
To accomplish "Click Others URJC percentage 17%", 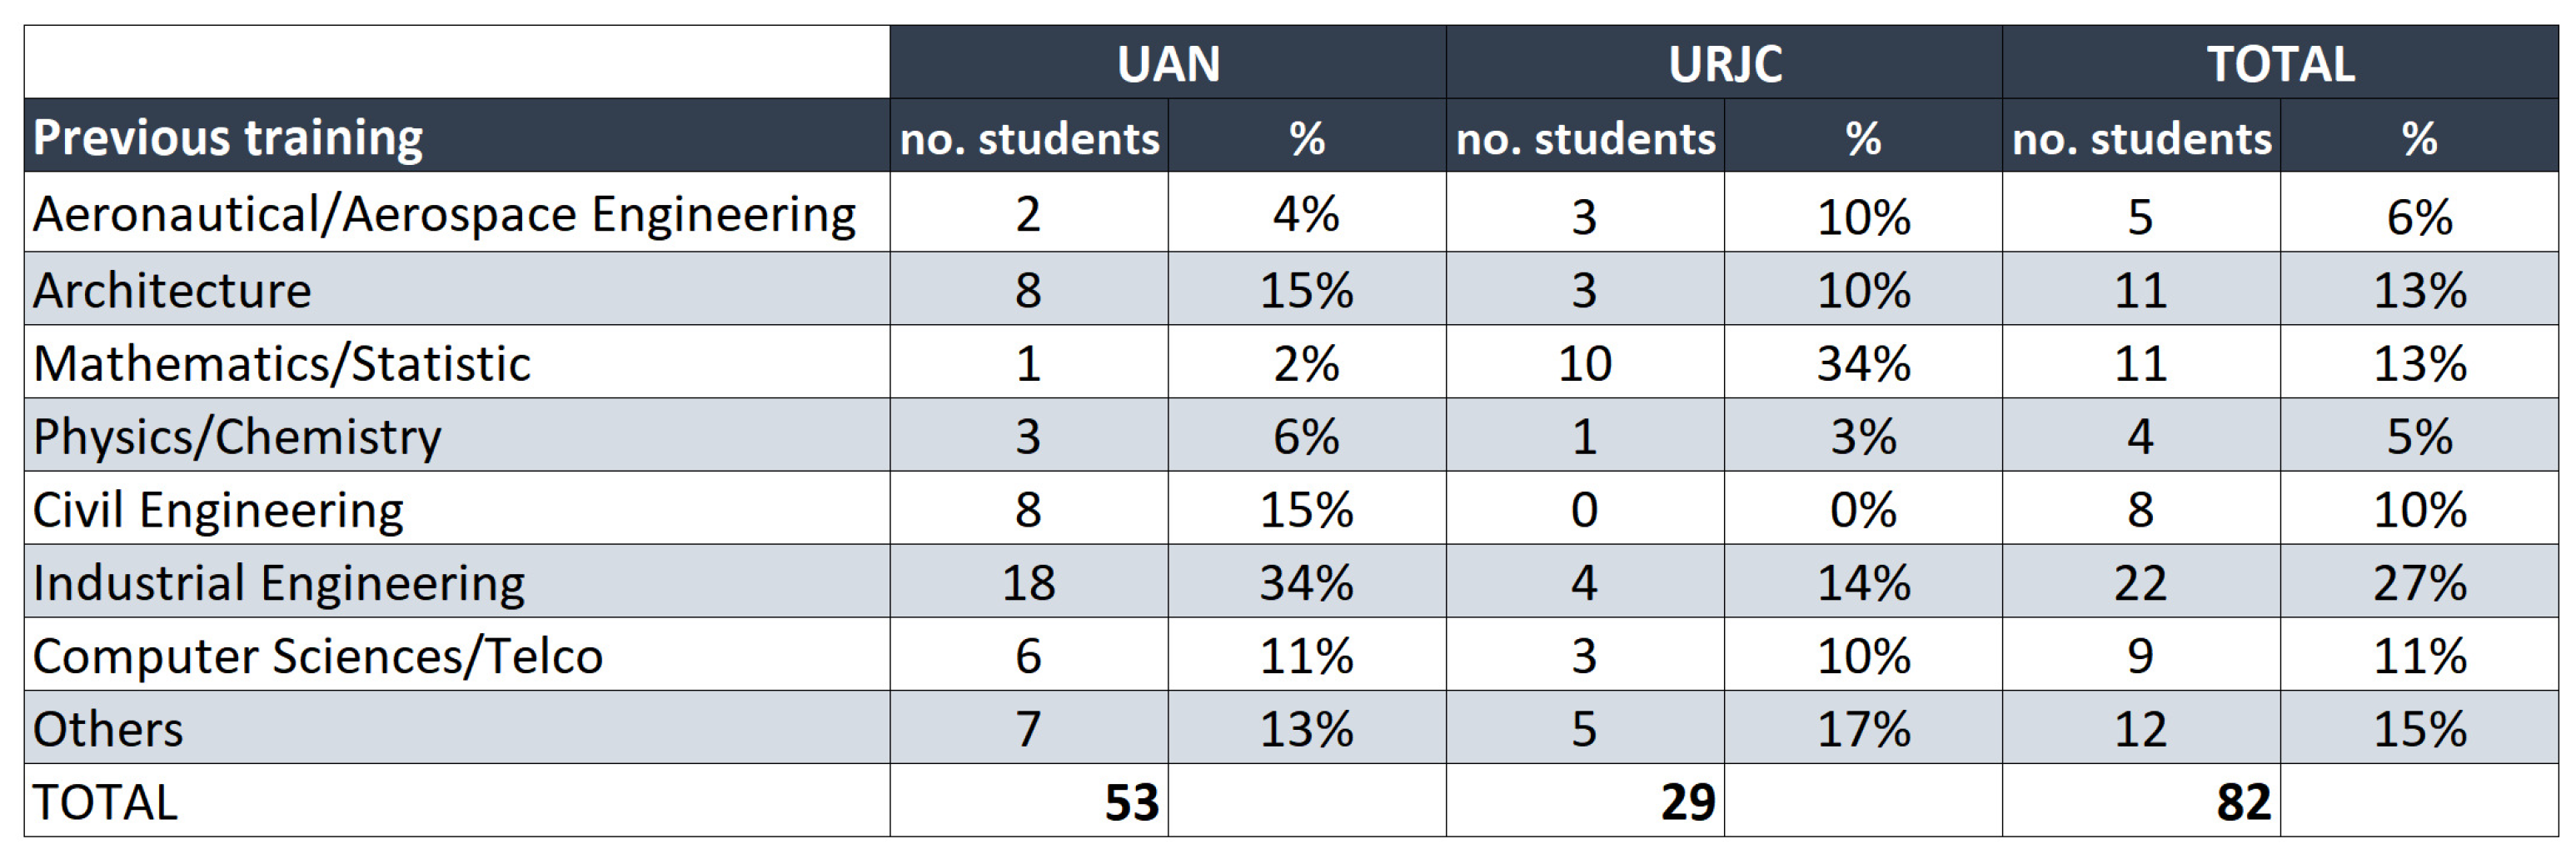I will (1863, 729).
